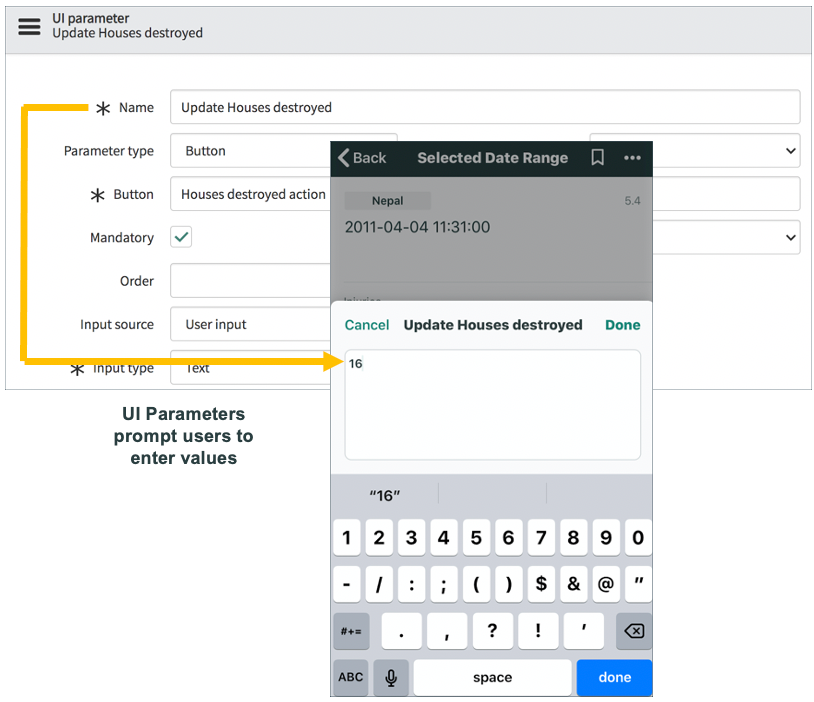Tap the slash key on keyboard
Viewport: 814px width, 702px height.
(379, 584)
